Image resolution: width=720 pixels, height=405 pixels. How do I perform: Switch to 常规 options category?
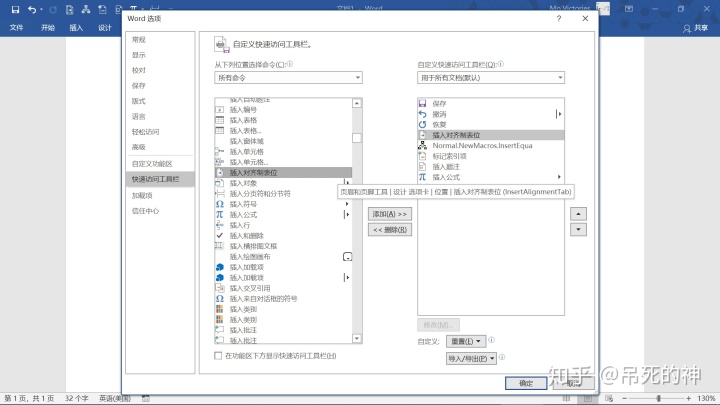(160, 39)
